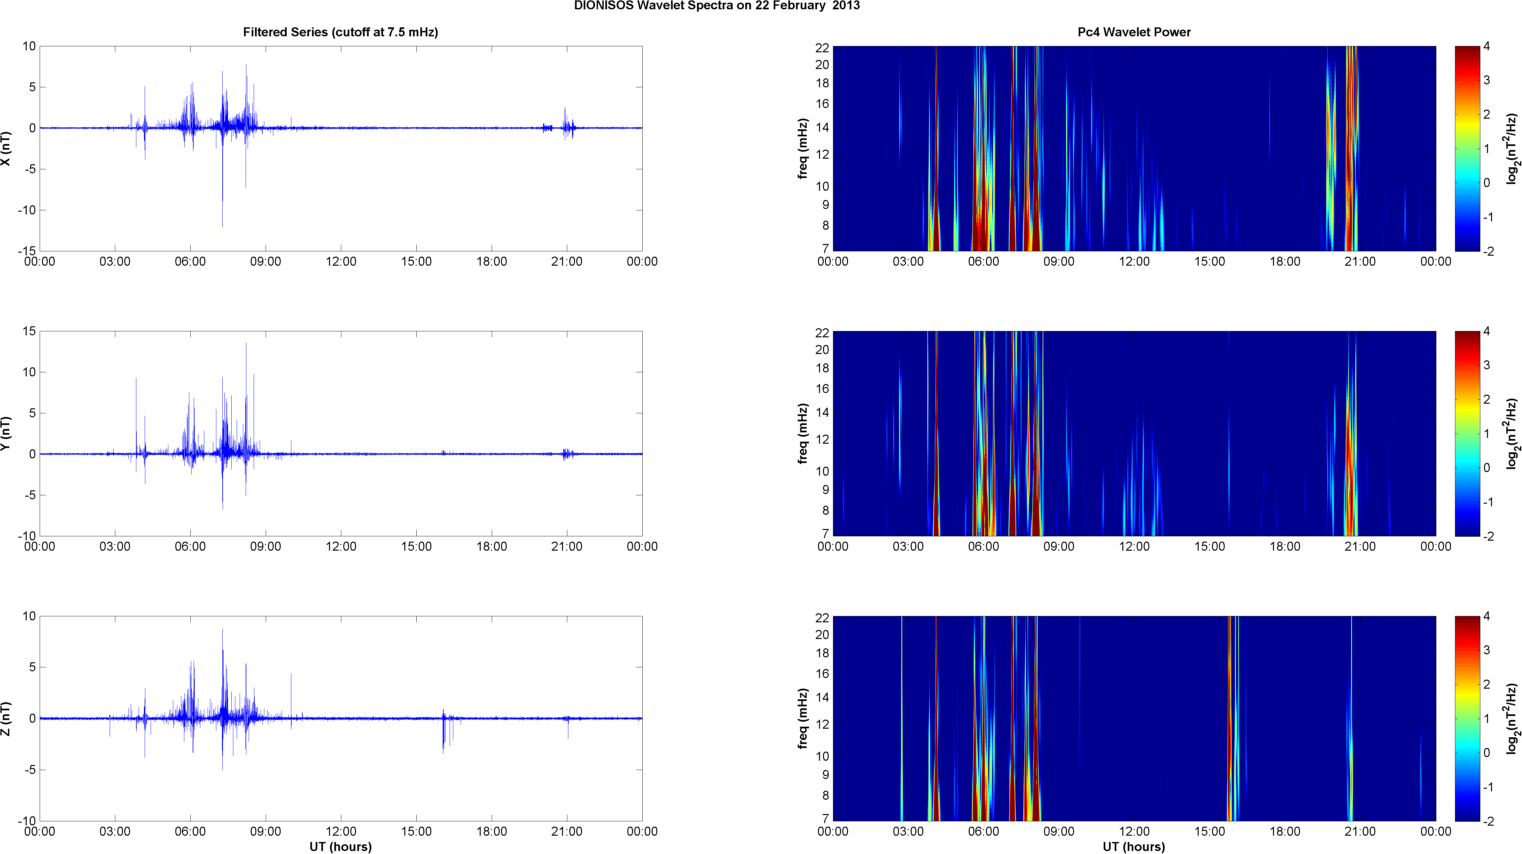Image resolution: width=1522 pixels, height=854 pixels.
Task: Click freq (mHz) label of top spectrogram
Action: [802, 148]
